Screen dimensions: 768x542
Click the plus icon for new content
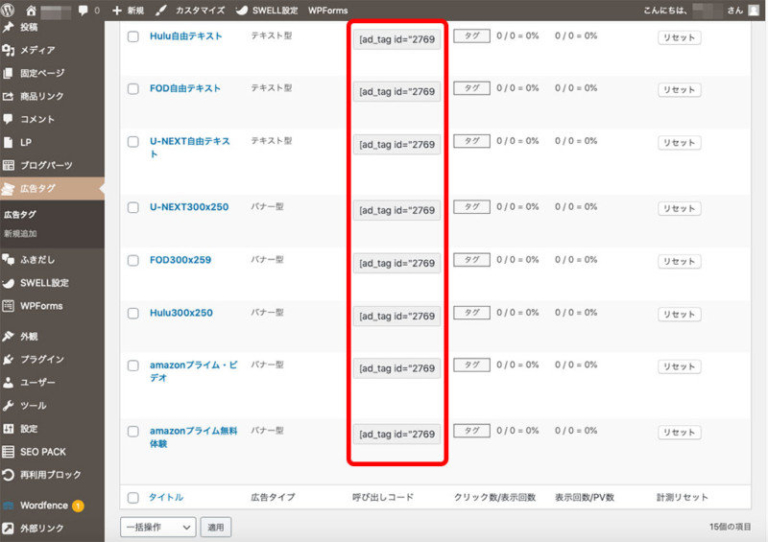(x=116, y=10)
